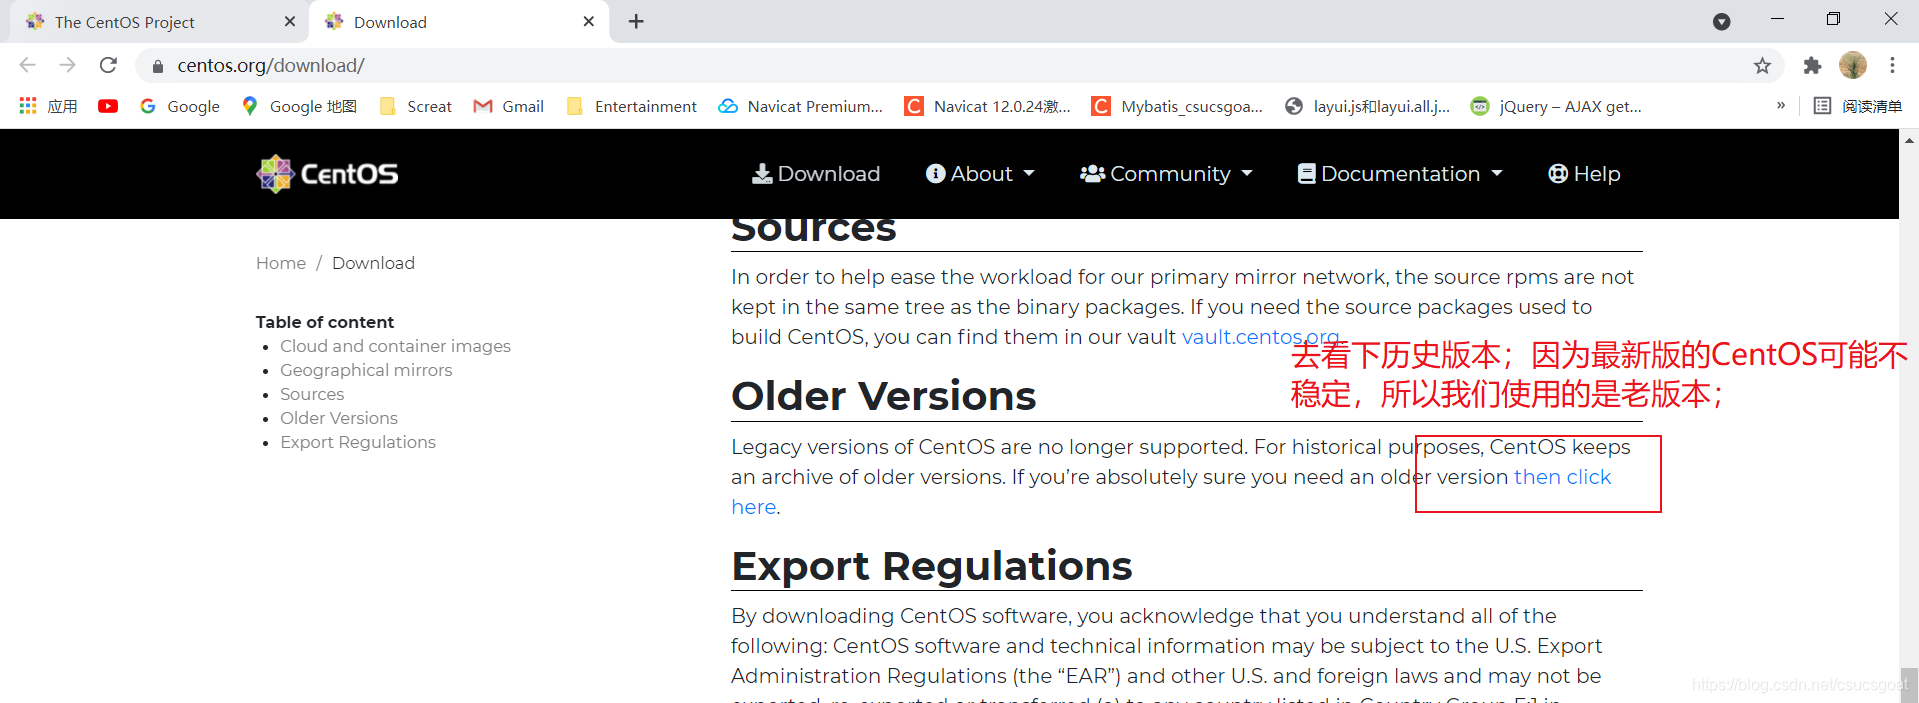This screenshot has width=1919, height=703.
Task: Go back with the browser back arrow
Action: pyautogui.click(x=27, y=65)
